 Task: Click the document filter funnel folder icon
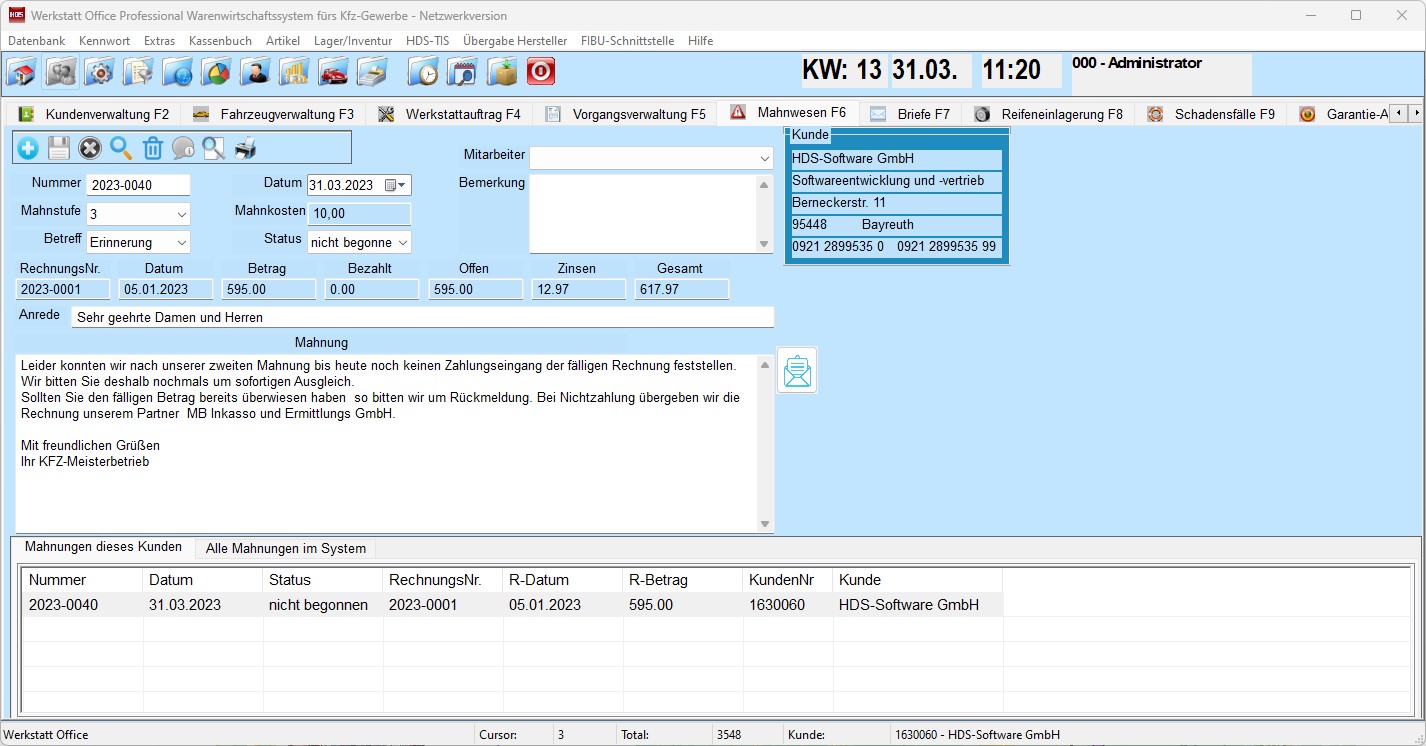[x=138, y=72]
